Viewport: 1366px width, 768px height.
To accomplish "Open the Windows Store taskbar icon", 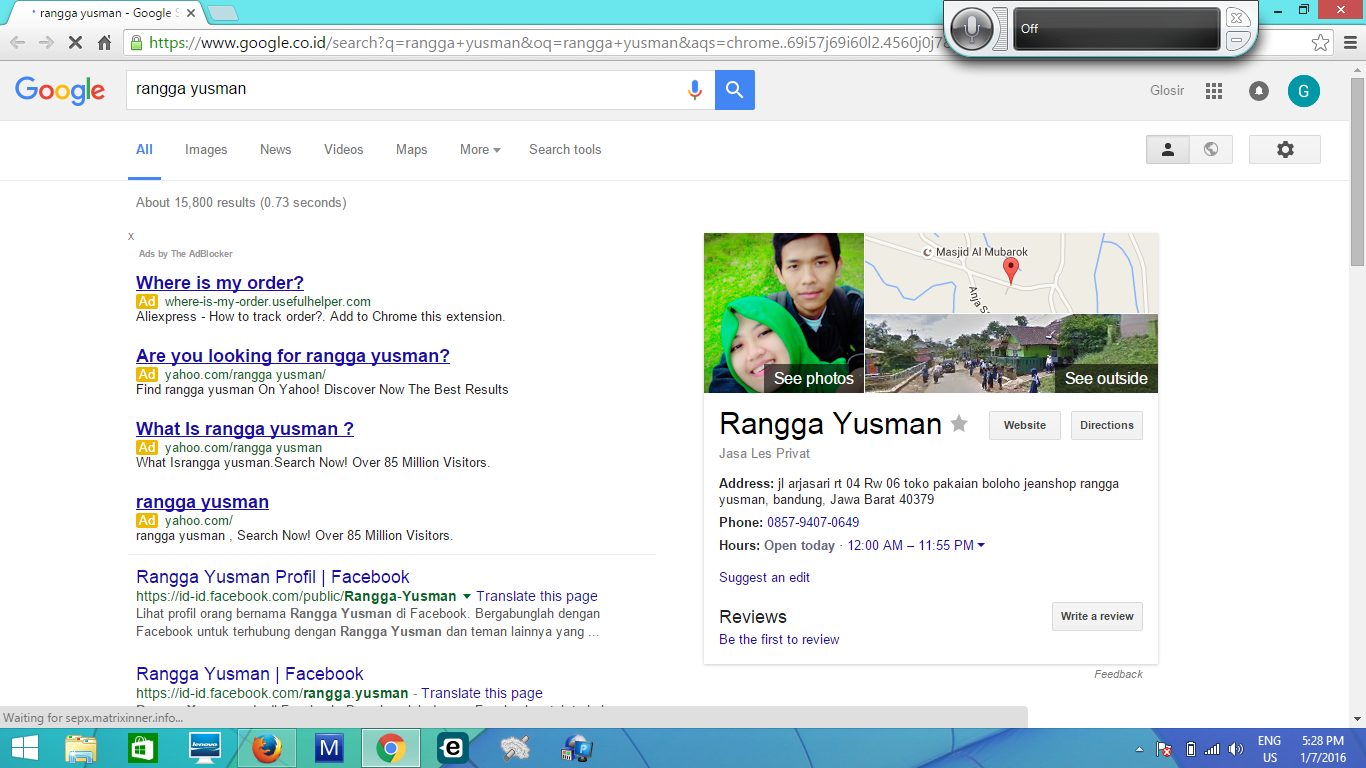I will click(x=143, y=748).
